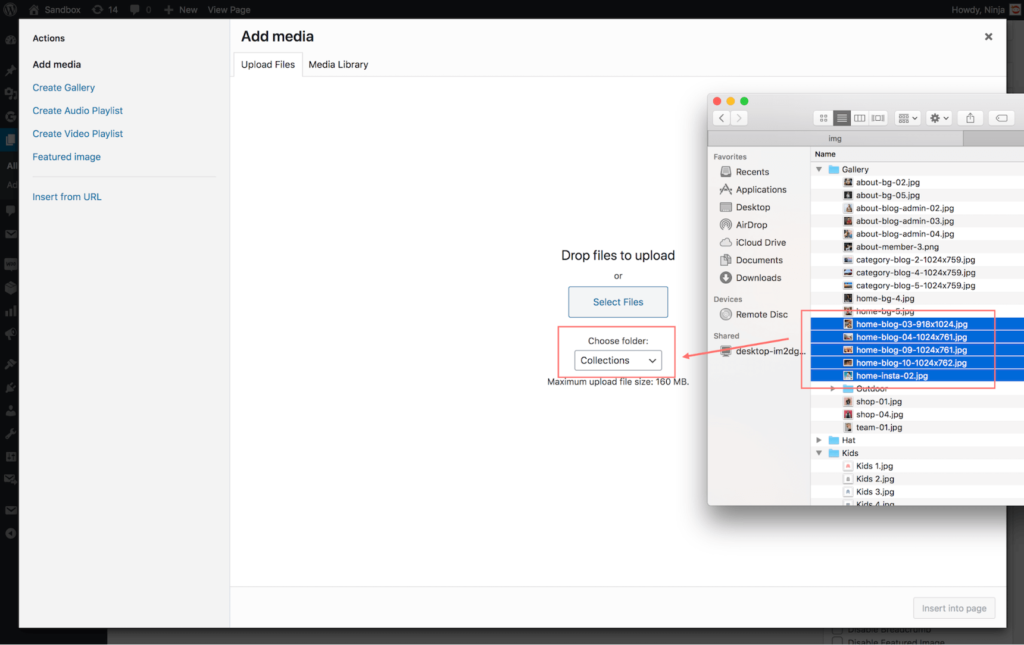Screen dimensions: 1024x645
Task: Click the WordPress logo in the admin bar
Action: pyautogui.click(x=10, y=9)
